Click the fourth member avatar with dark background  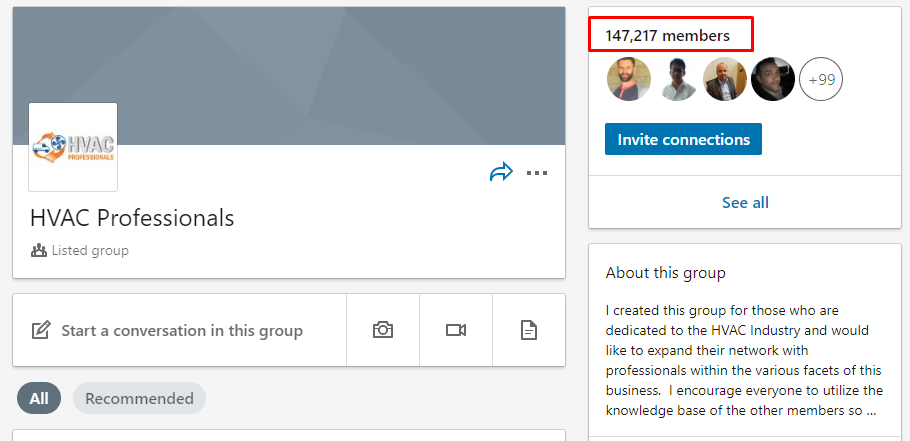(773, 79)
